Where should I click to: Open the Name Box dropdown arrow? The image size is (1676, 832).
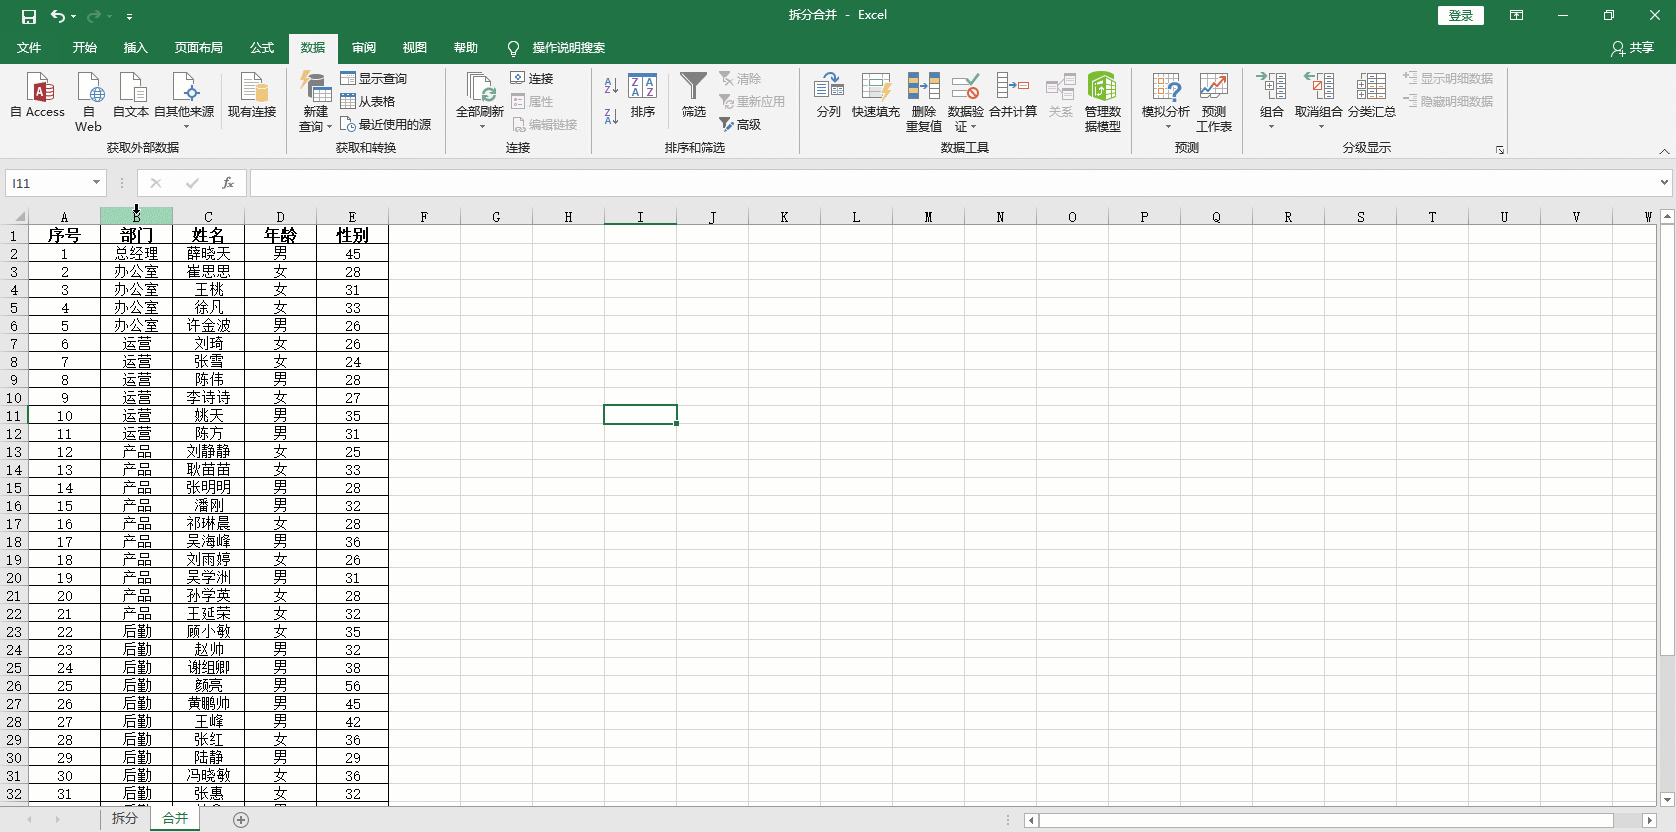[96, 183]
